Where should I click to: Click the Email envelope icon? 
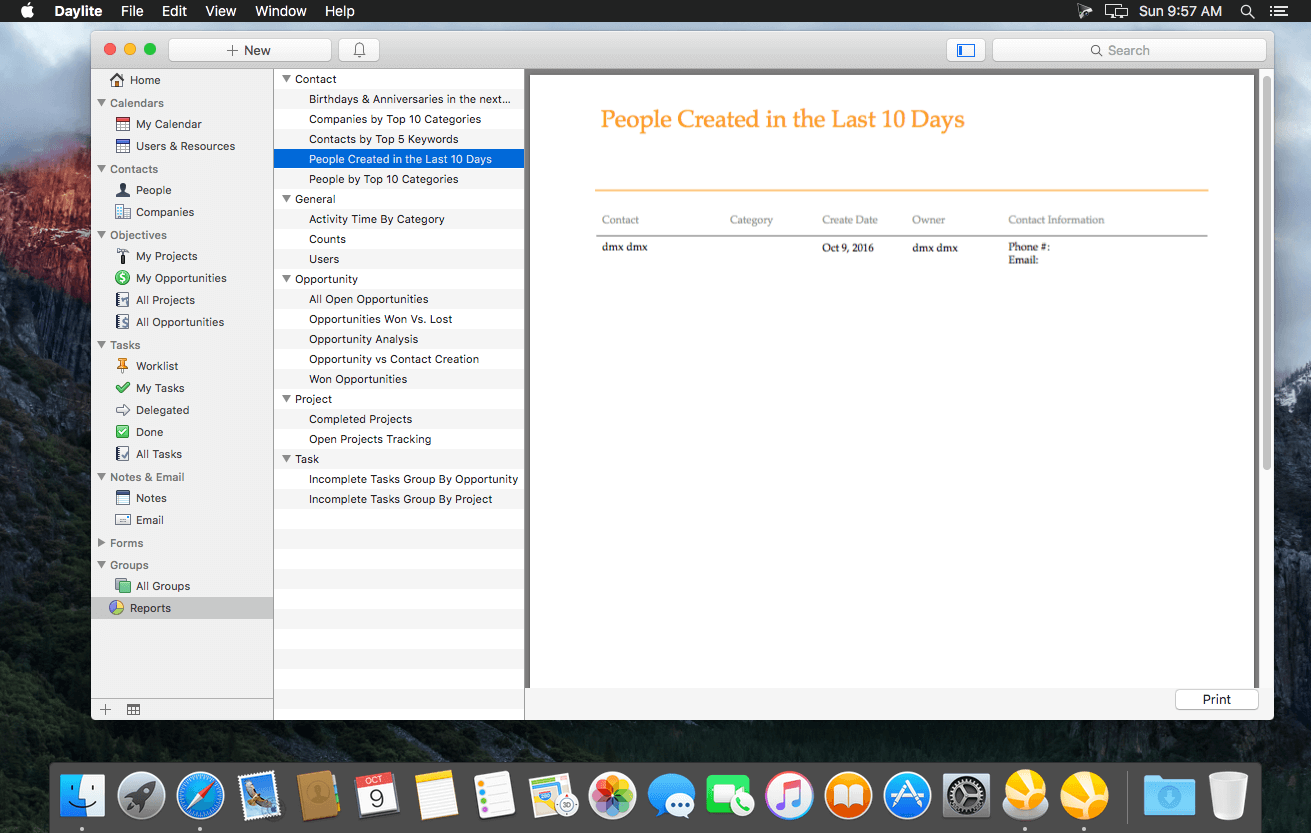(123, 520)
